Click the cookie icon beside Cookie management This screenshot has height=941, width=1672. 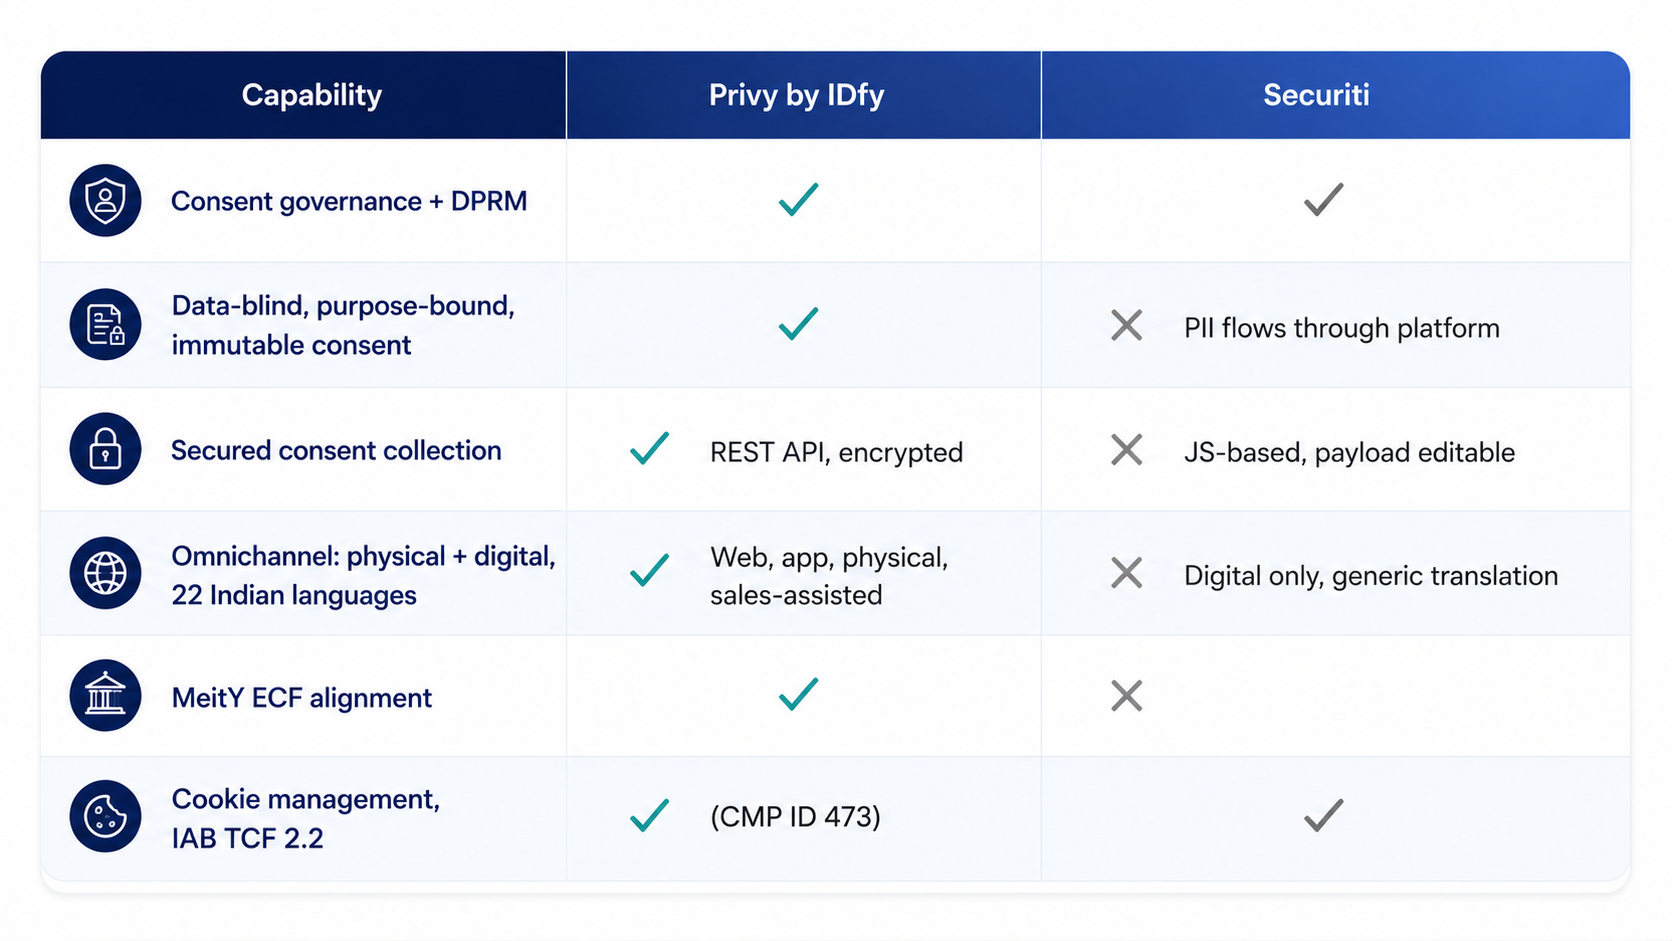tap(105, 816)
